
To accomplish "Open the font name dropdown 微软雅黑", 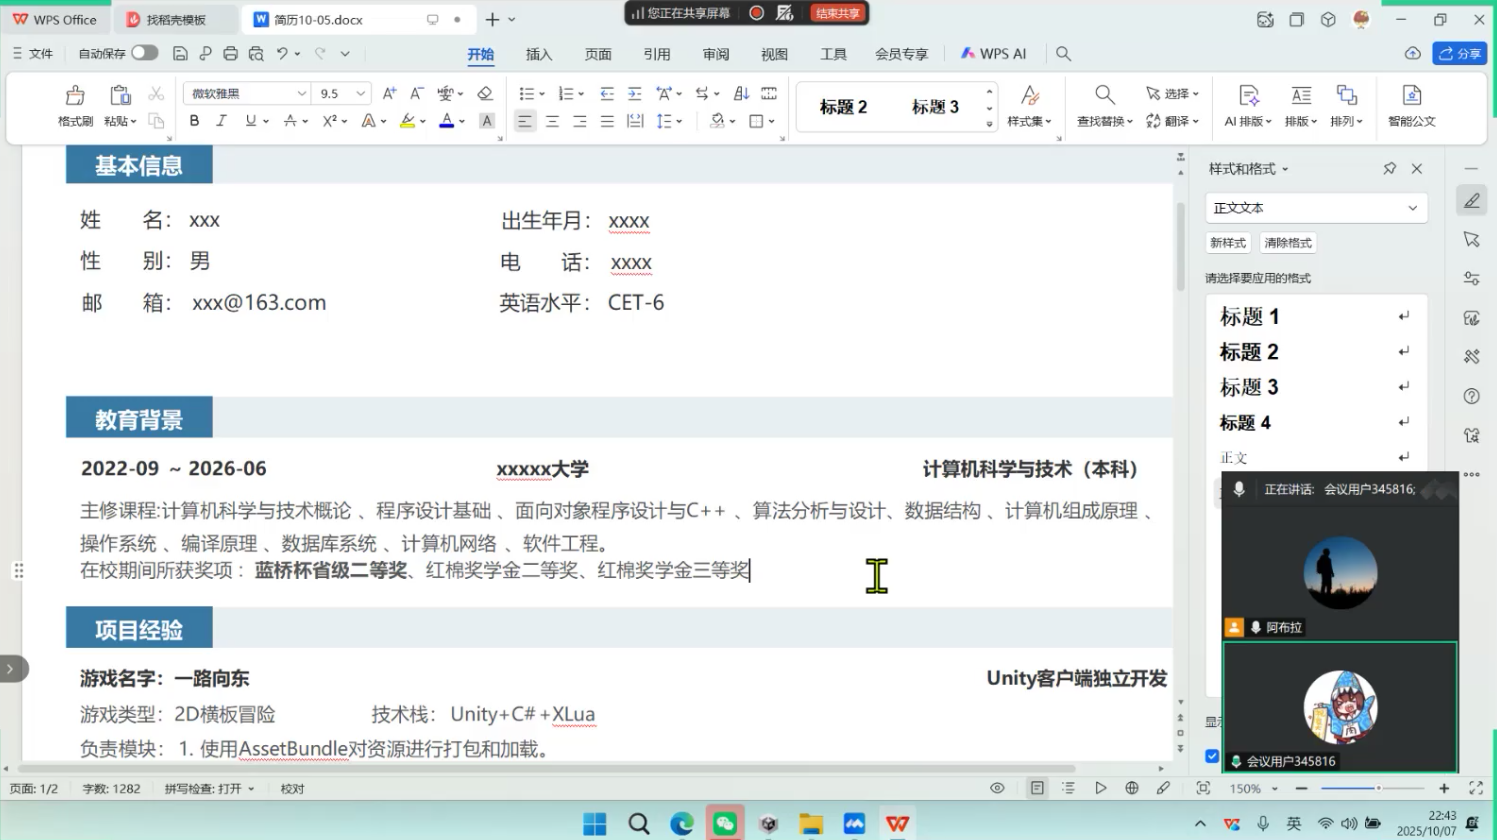I will tap(301, 93).
